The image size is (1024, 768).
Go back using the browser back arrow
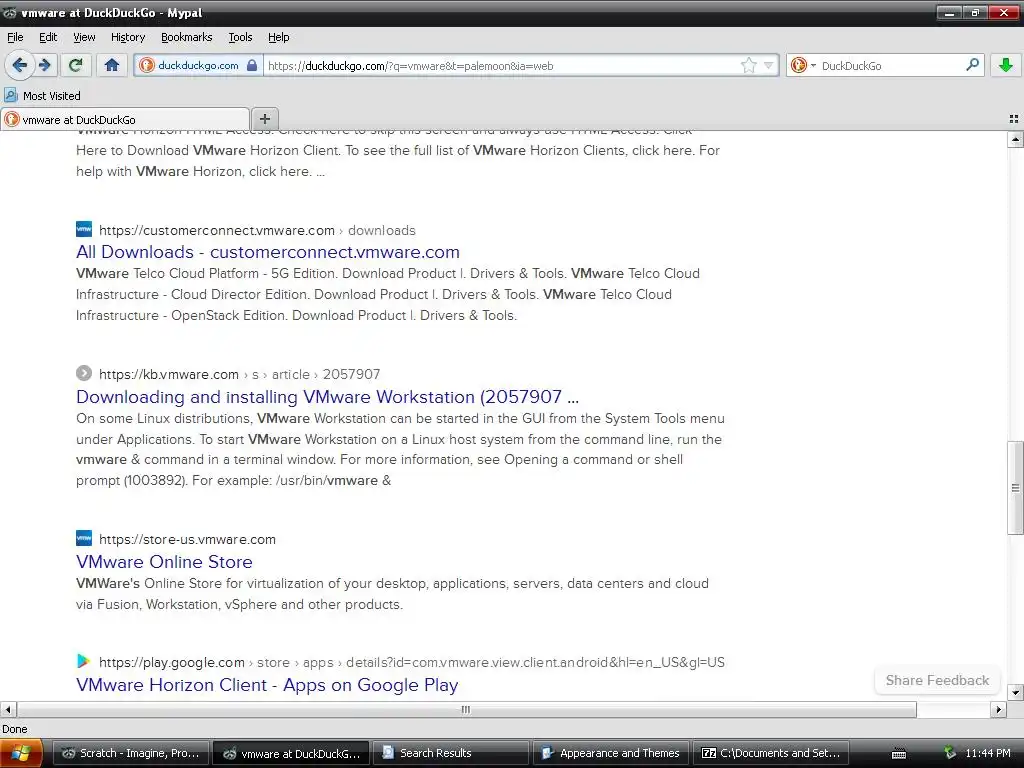click(20, 65)
